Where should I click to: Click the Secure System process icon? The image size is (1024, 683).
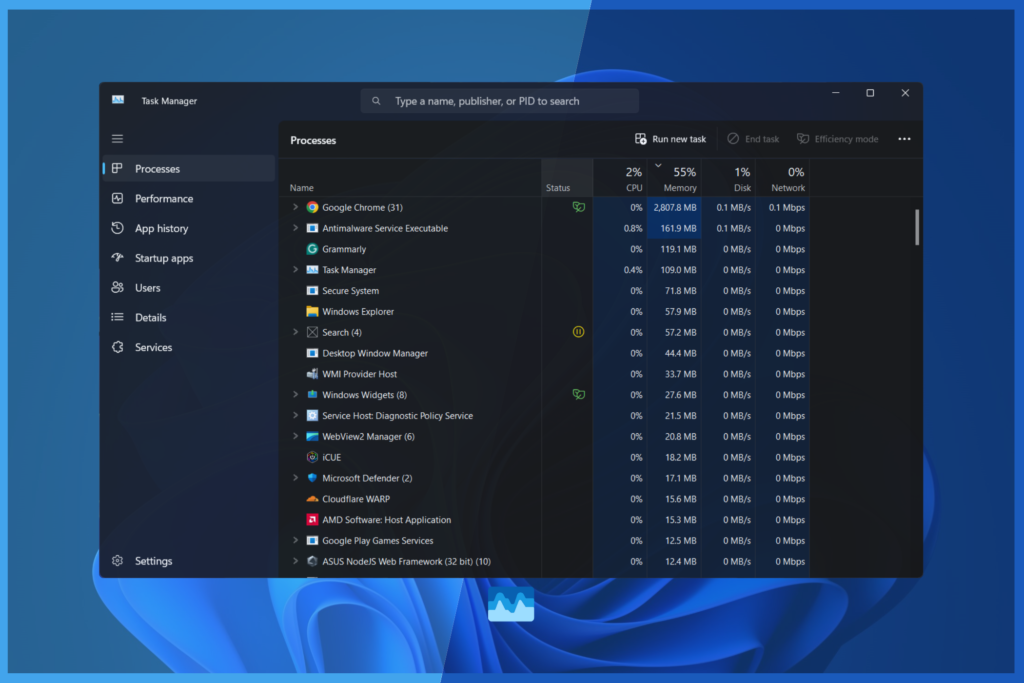(x=312, y=291)
